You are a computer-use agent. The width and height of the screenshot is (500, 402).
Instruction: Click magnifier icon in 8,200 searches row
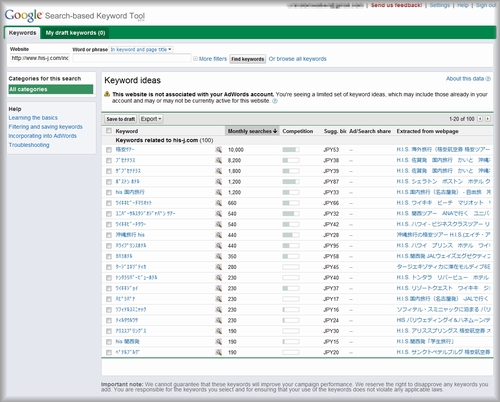[x=219, y=160]
